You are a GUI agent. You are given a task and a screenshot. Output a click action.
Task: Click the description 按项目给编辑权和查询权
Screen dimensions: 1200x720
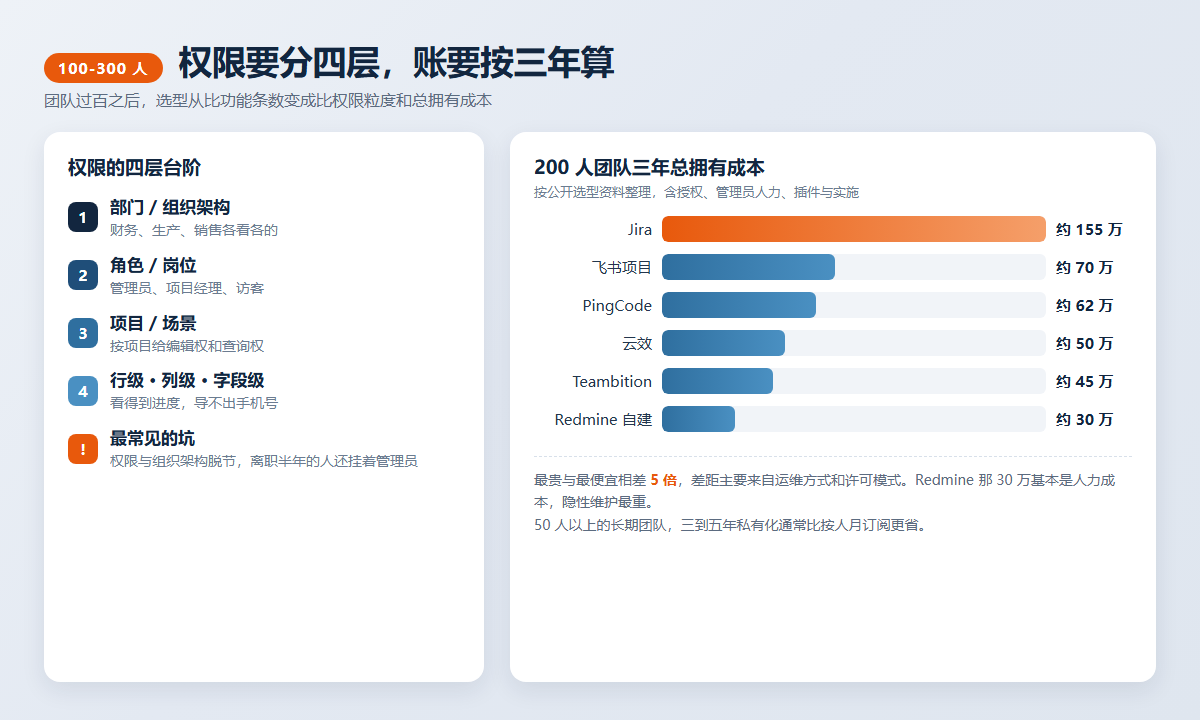187,346
